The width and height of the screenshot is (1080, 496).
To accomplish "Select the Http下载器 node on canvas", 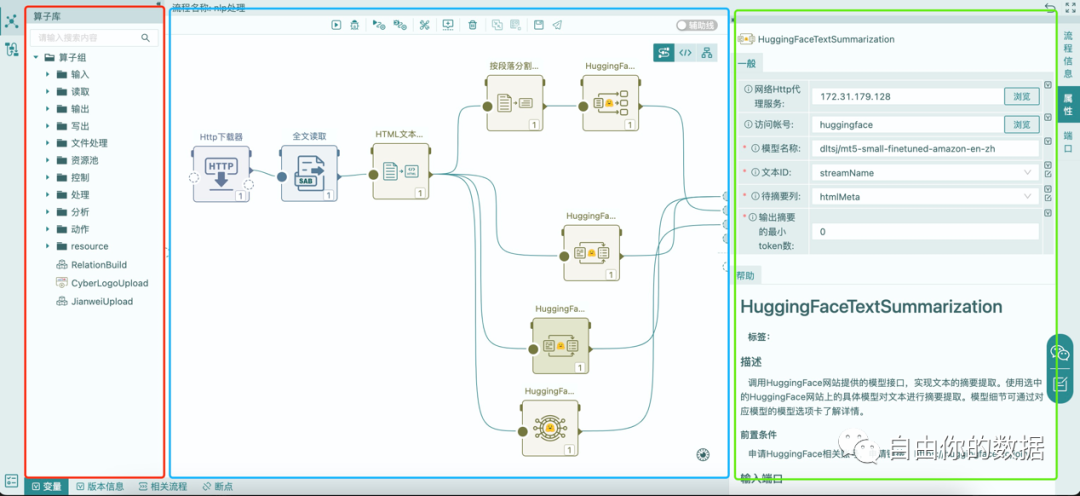I will pyautogui.click(x=221, y=174).
